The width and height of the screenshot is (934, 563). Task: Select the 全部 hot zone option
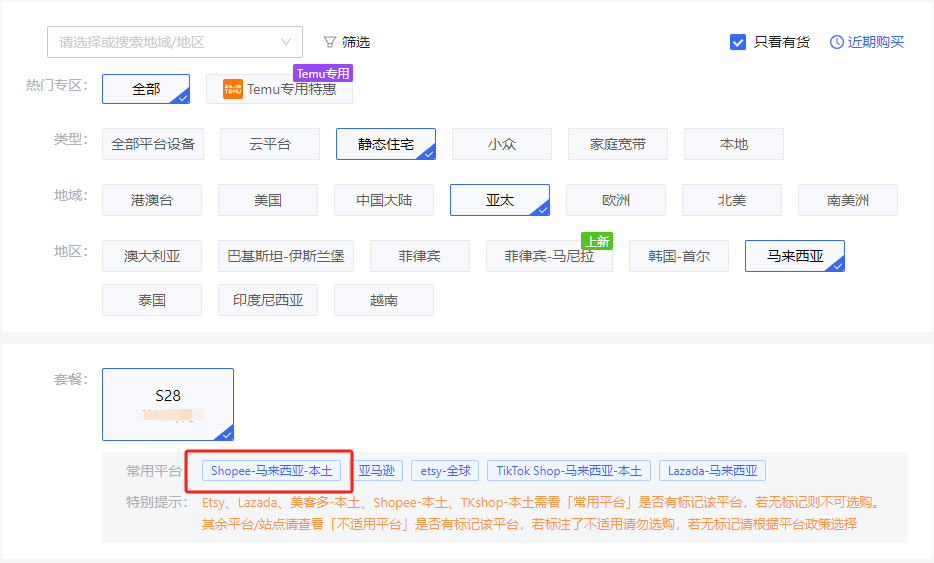[x=146, y=89]
